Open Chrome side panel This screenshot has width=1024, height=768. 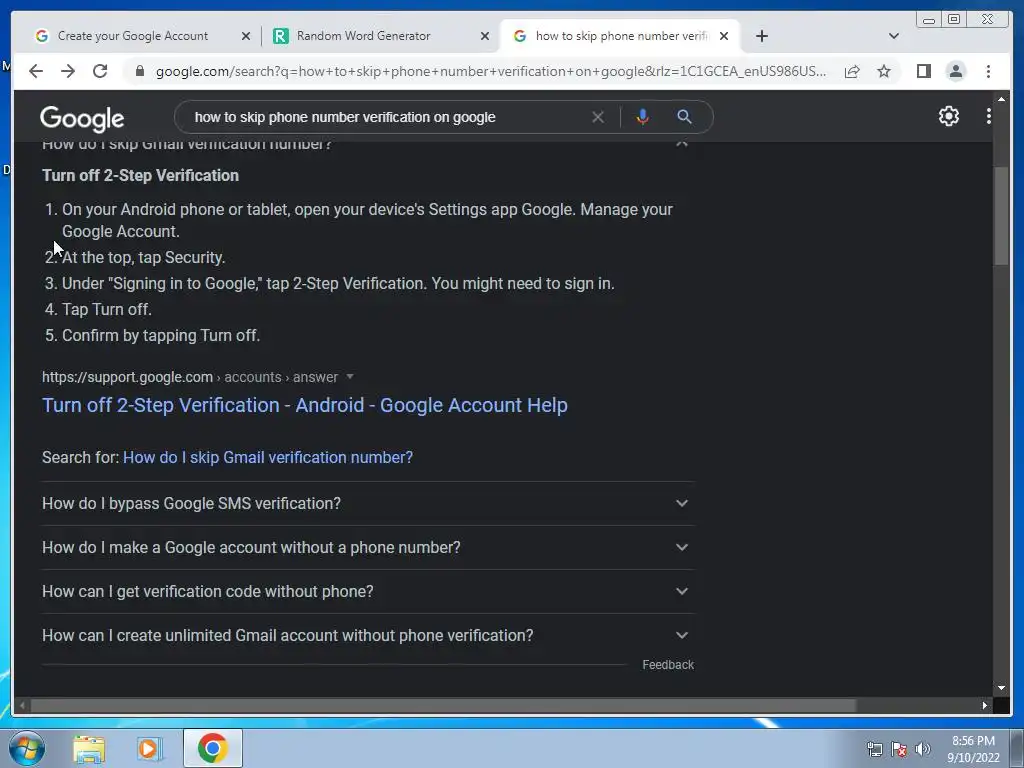[x=923, y=71]
